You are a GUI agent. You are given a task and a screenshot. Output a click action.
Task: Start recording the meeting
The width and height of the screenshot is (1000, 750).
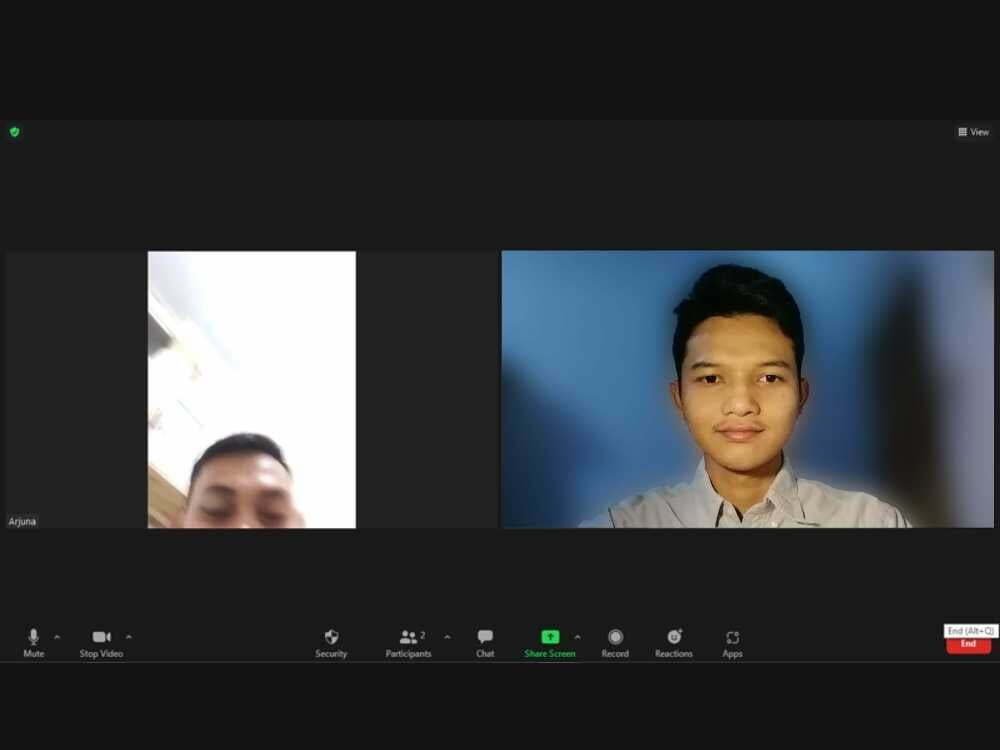coord(615,641)
